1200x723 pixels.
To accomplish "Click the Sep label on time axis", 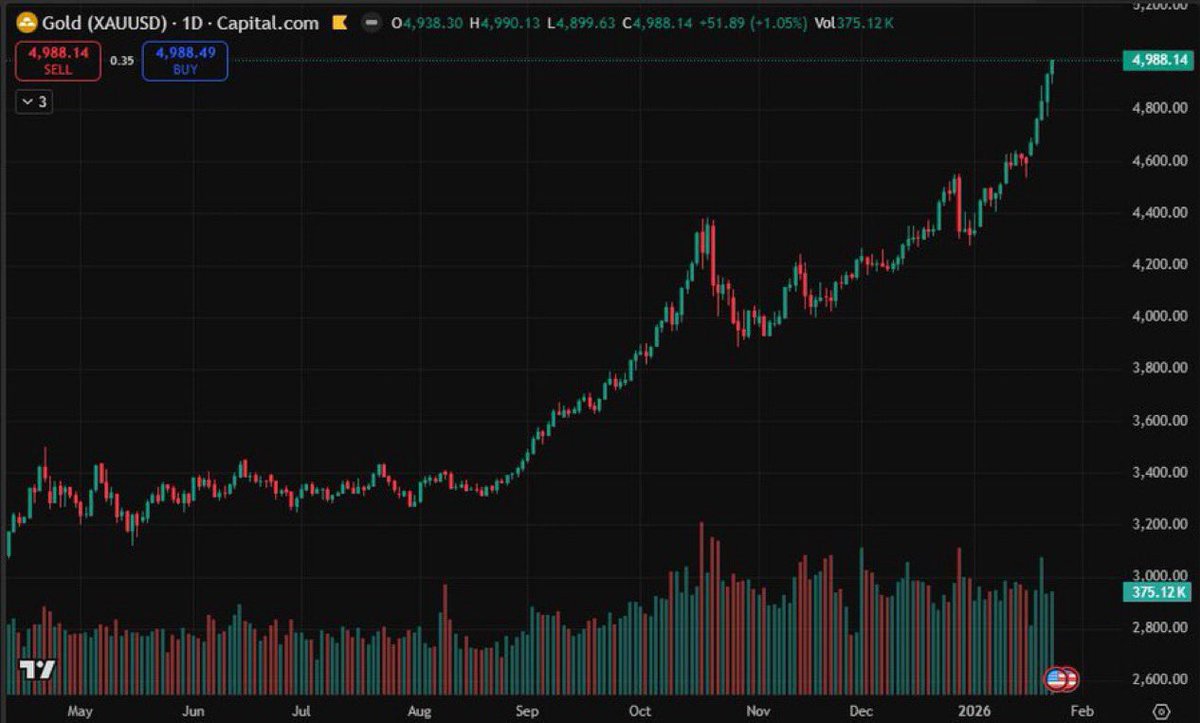I will [528, 712].
